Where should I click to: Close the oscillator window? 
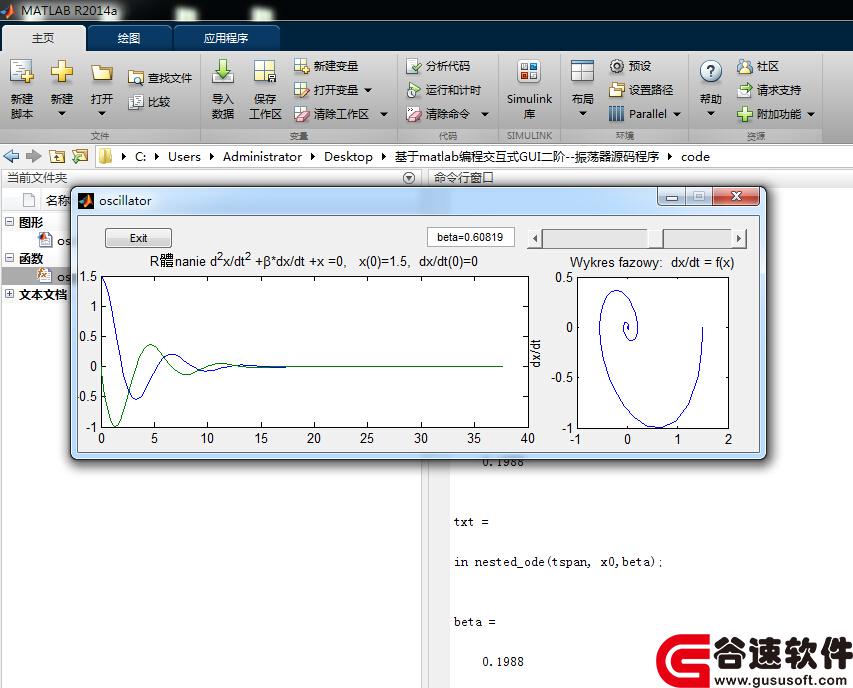point(736,196)
